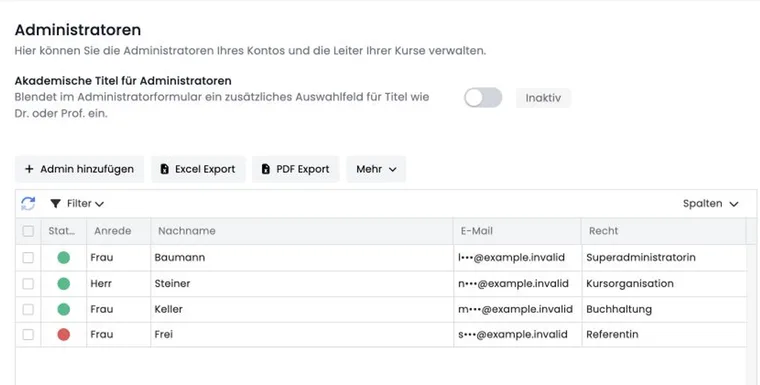Screen dimensions: 760x385
Task: Open the Mehr dropdown menu
Action: [x=376, y=169]
